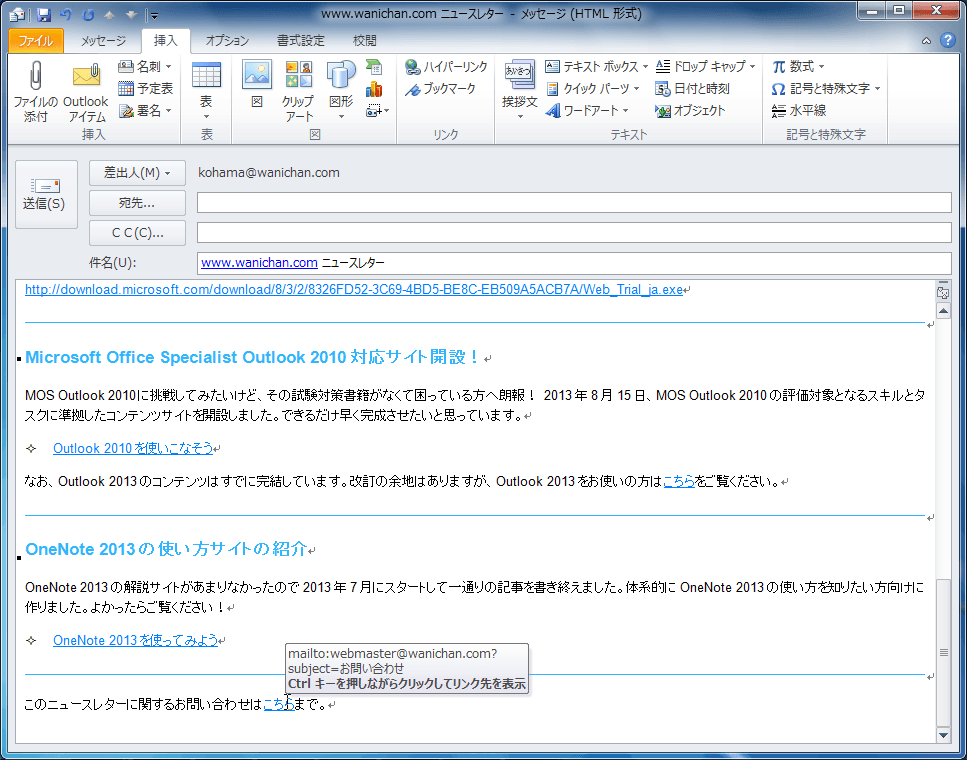Insert an Outlook アイテム

pos(86,91)
